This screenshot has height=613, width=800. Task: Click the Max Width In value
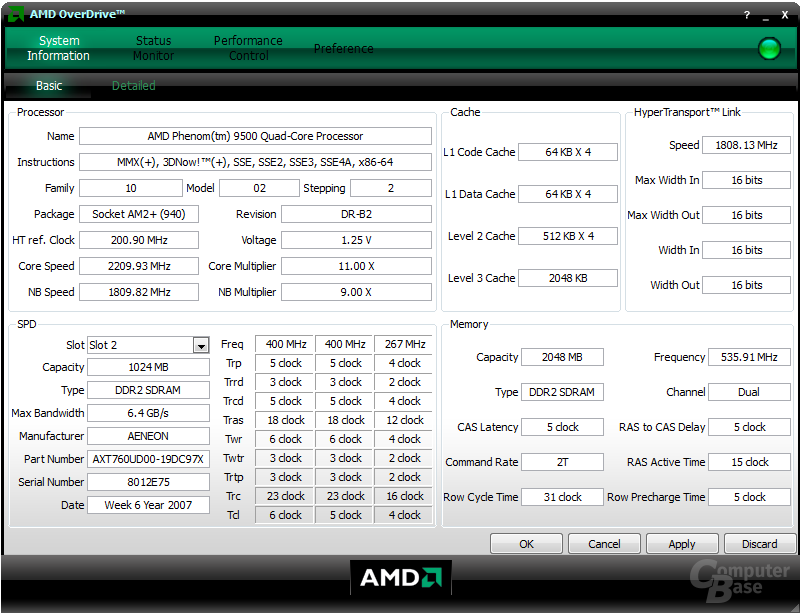pos(746,180)
